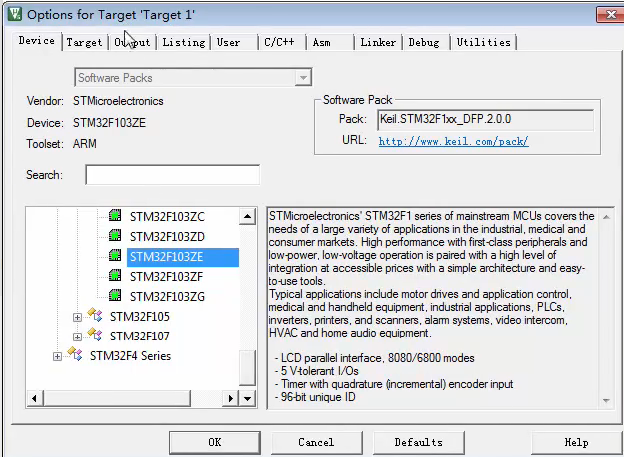Click the Defaults button
The image size is (624, 457).
(x=419, y=442)
